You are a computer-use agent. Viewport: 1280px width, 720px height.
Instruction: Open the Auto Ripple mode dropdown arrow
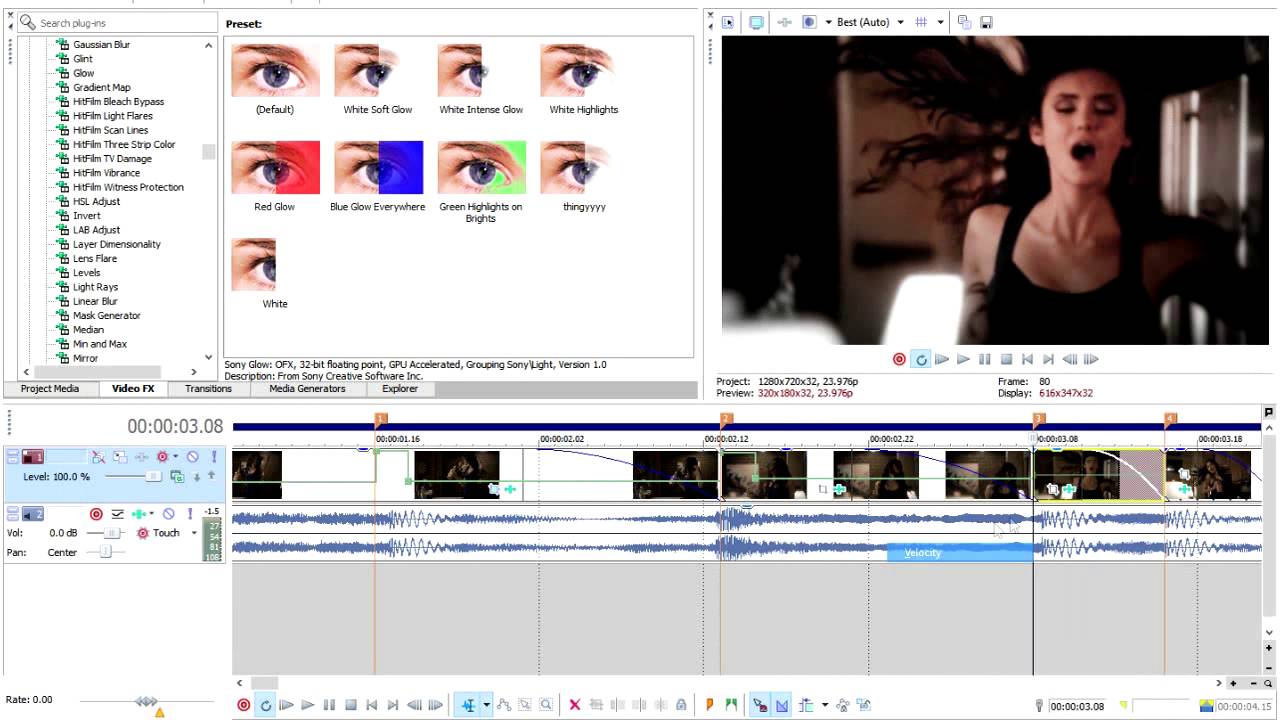(825, 705)
